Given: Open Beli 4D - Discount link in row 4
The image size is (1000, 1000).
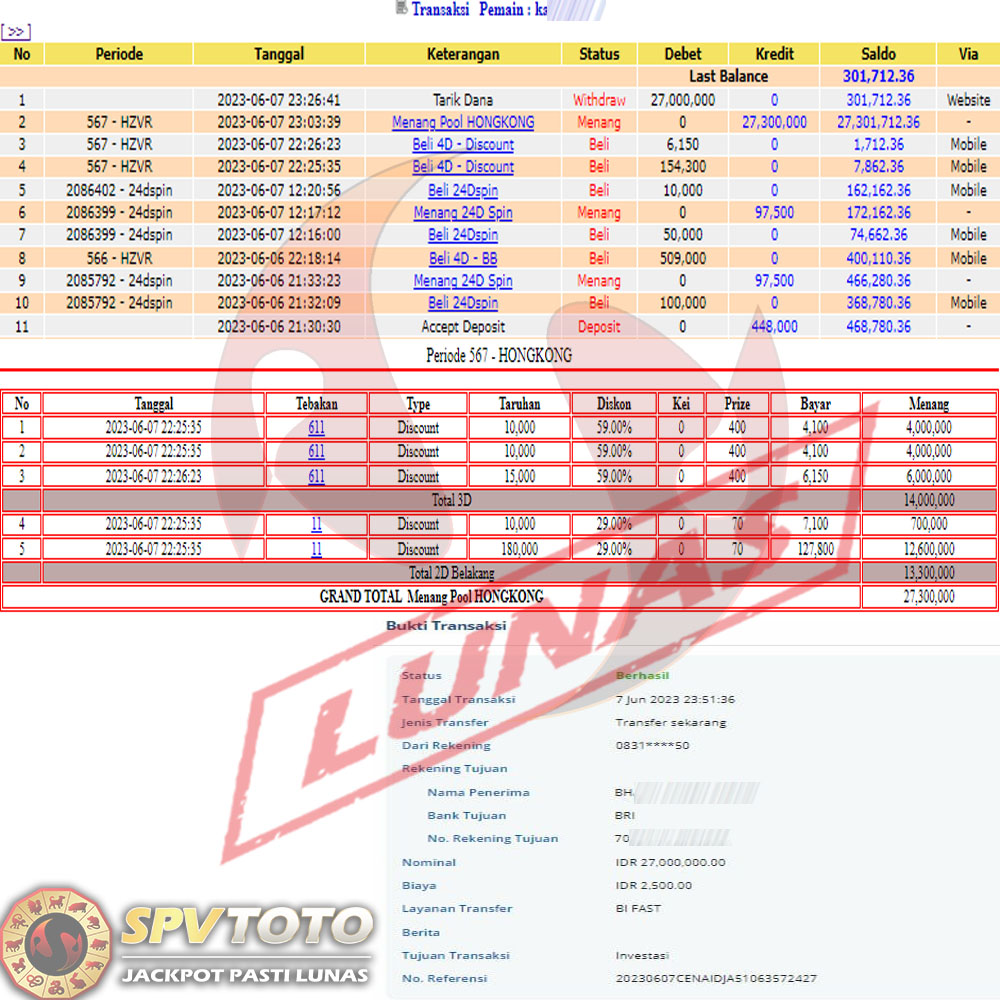Looking at the screenshot, I should point(463,167).
